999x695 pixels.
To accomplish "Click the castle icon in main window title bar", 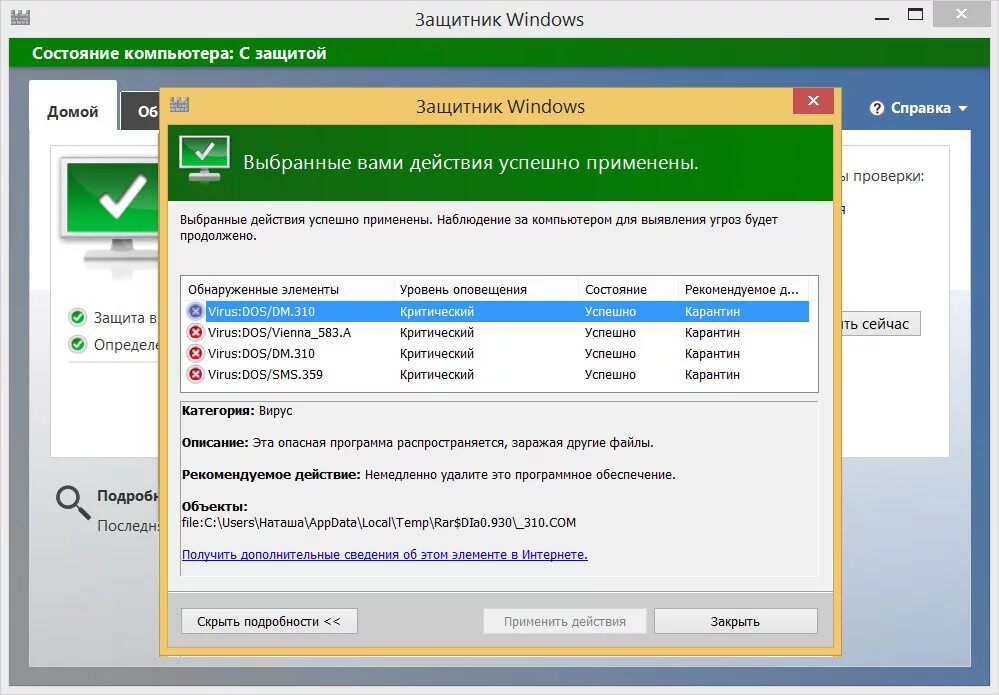I will coord(20,18).
